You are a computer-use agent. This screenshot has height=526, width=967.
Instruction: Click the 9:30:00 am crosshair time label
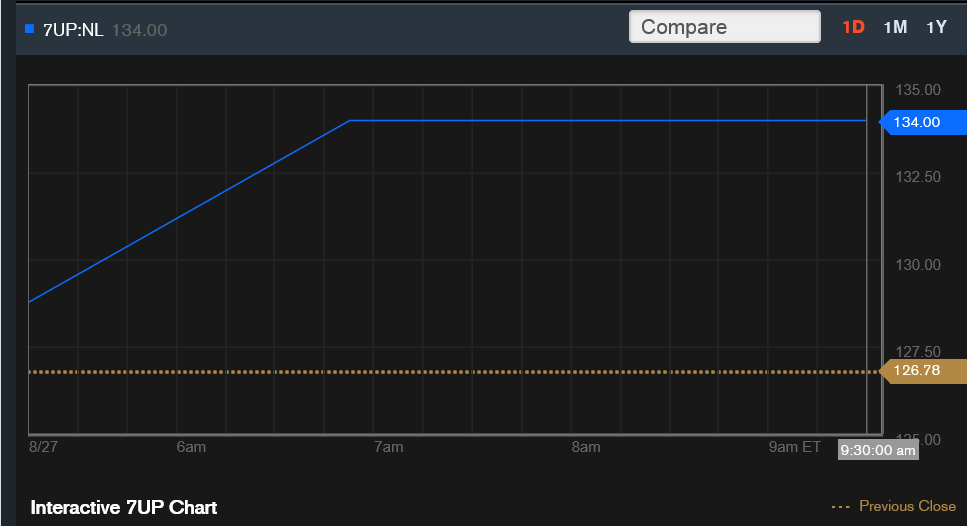877,450
